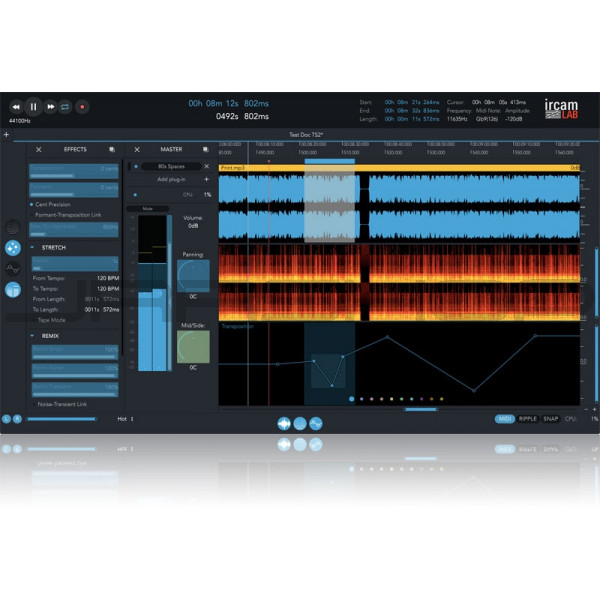Image resolution: width=600 pixels, height=600 pixels.
Task: Toggle loop playback icon
Action: click(x=66, y=106)
